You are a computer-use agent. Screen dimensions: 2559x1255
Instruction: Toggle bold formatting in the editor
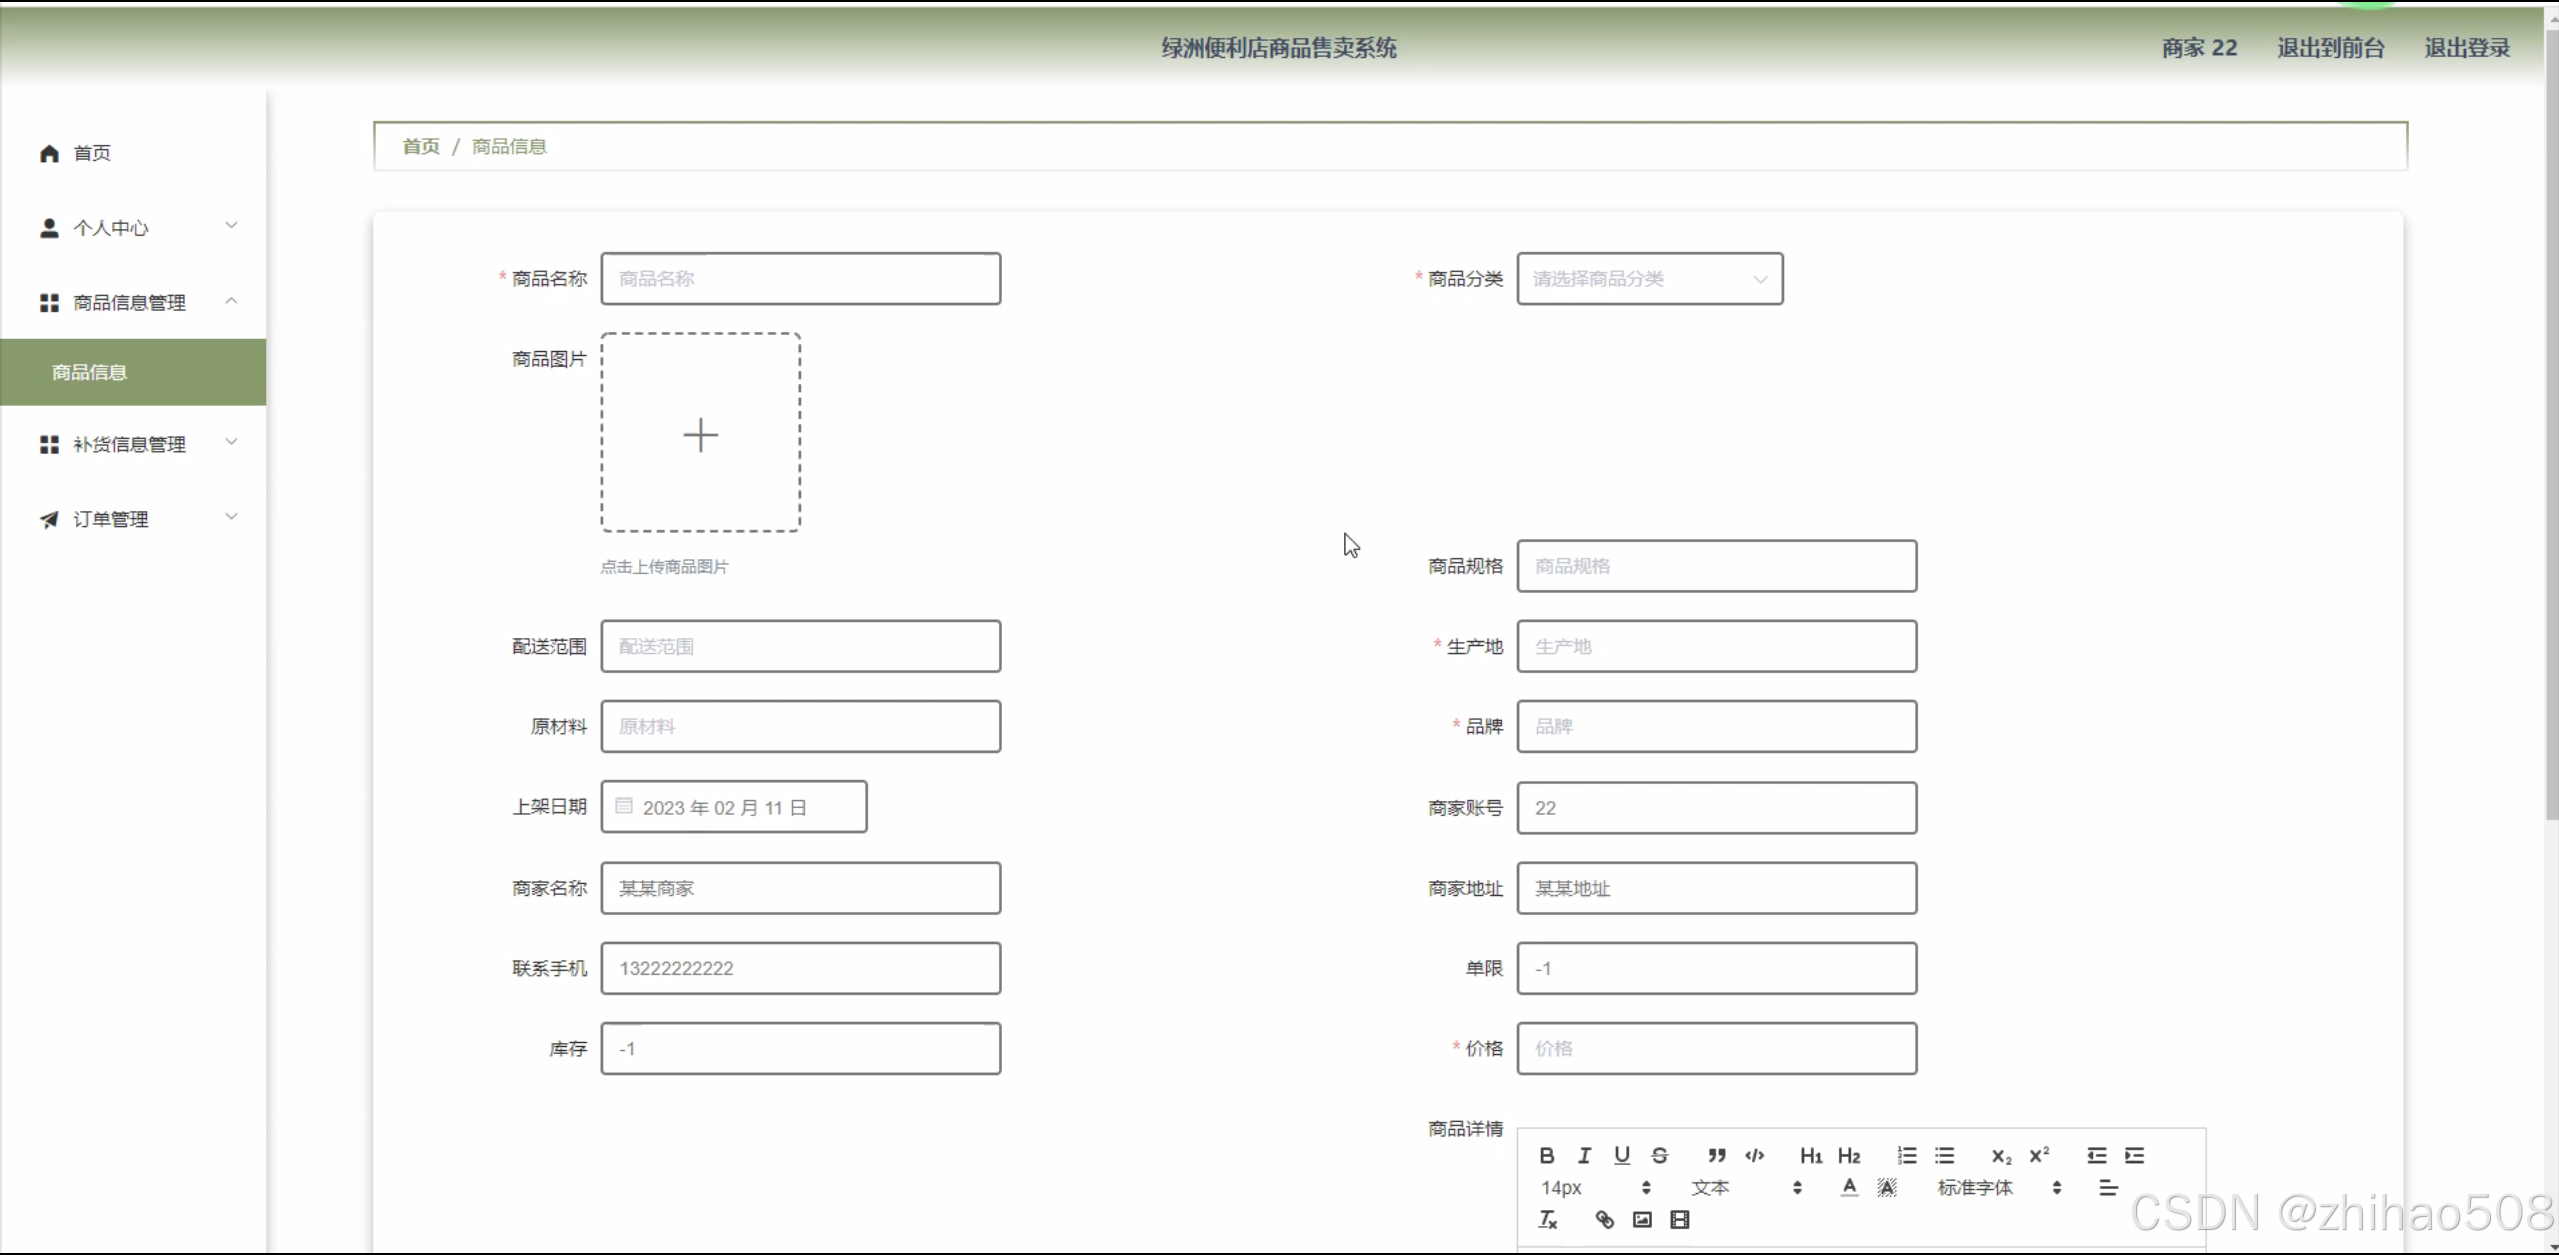pyautogui.click(x=1546, y=1155)
